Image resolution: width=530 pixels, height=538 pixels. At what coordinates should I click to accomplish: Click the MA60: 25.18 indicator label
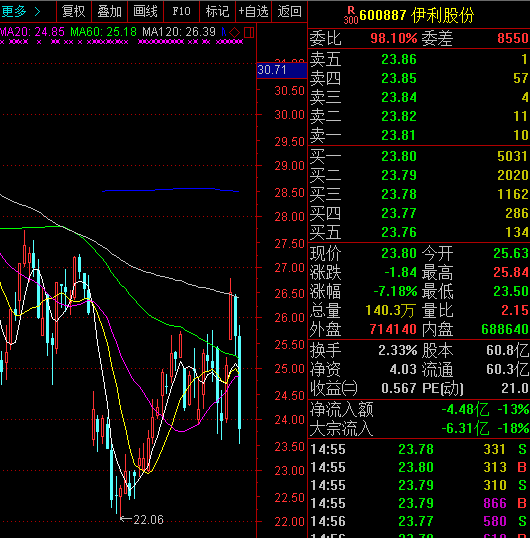coord(104,32)
